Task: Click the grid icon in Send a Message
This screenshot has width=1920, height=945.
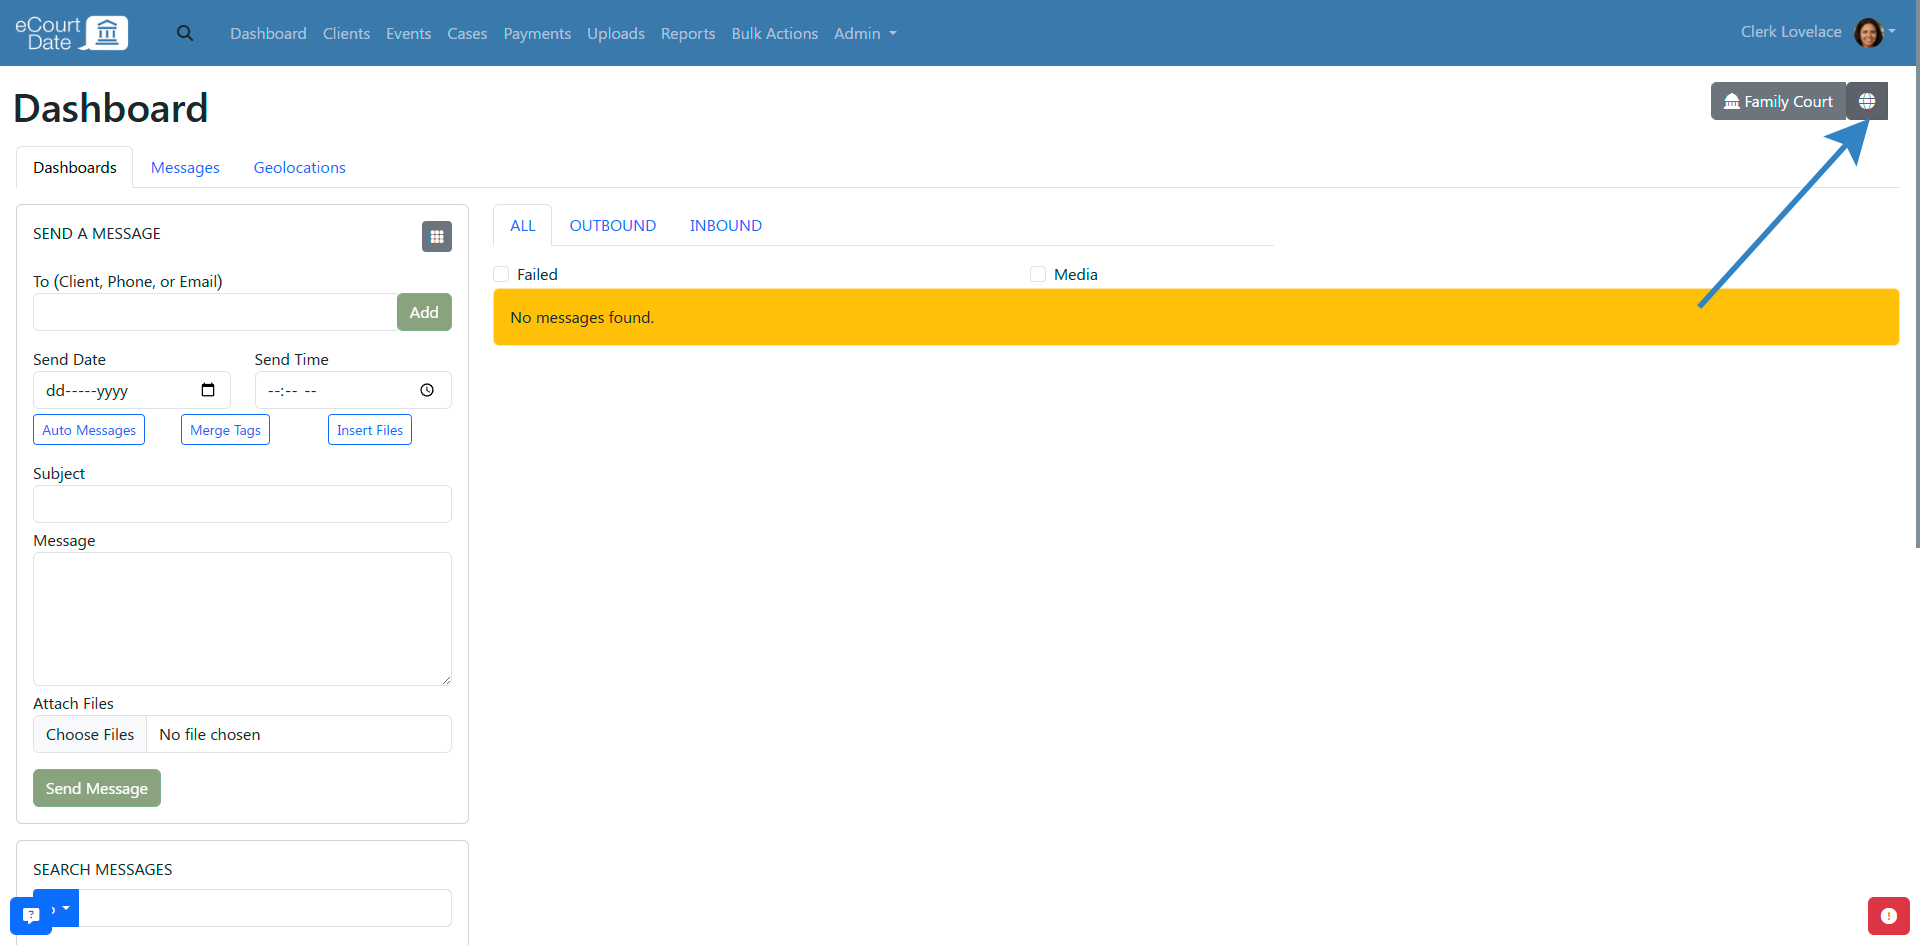Action: point(437,237)
